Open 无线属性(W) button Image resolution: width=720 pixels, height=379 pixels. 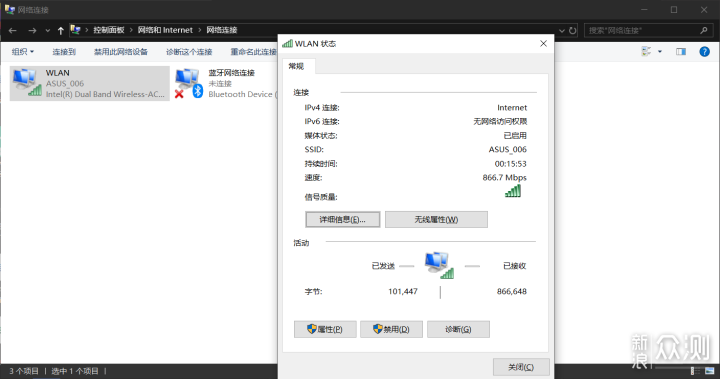(x=436, y=220)
